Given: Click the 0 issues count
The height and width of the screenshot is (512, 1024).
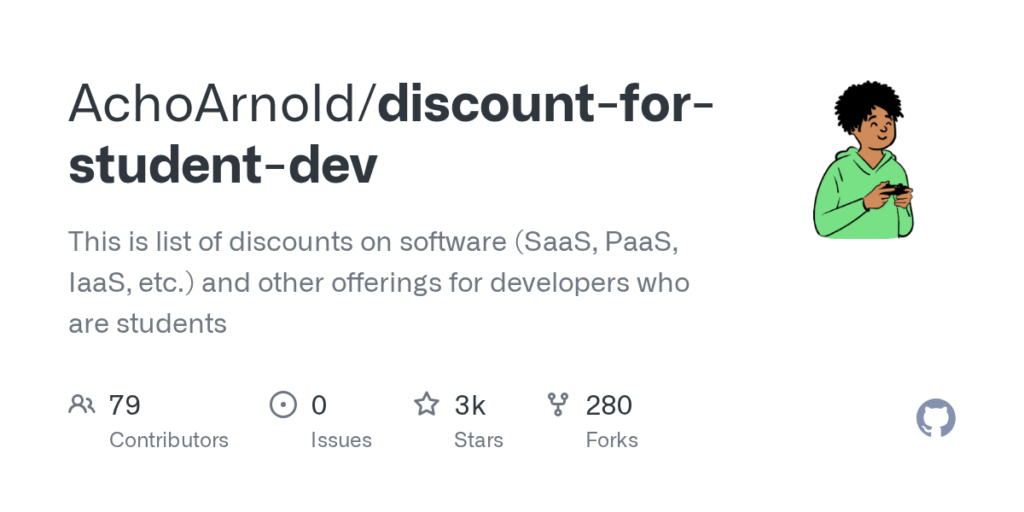Looking at the screenshot, I should click(x=319, y=405).
